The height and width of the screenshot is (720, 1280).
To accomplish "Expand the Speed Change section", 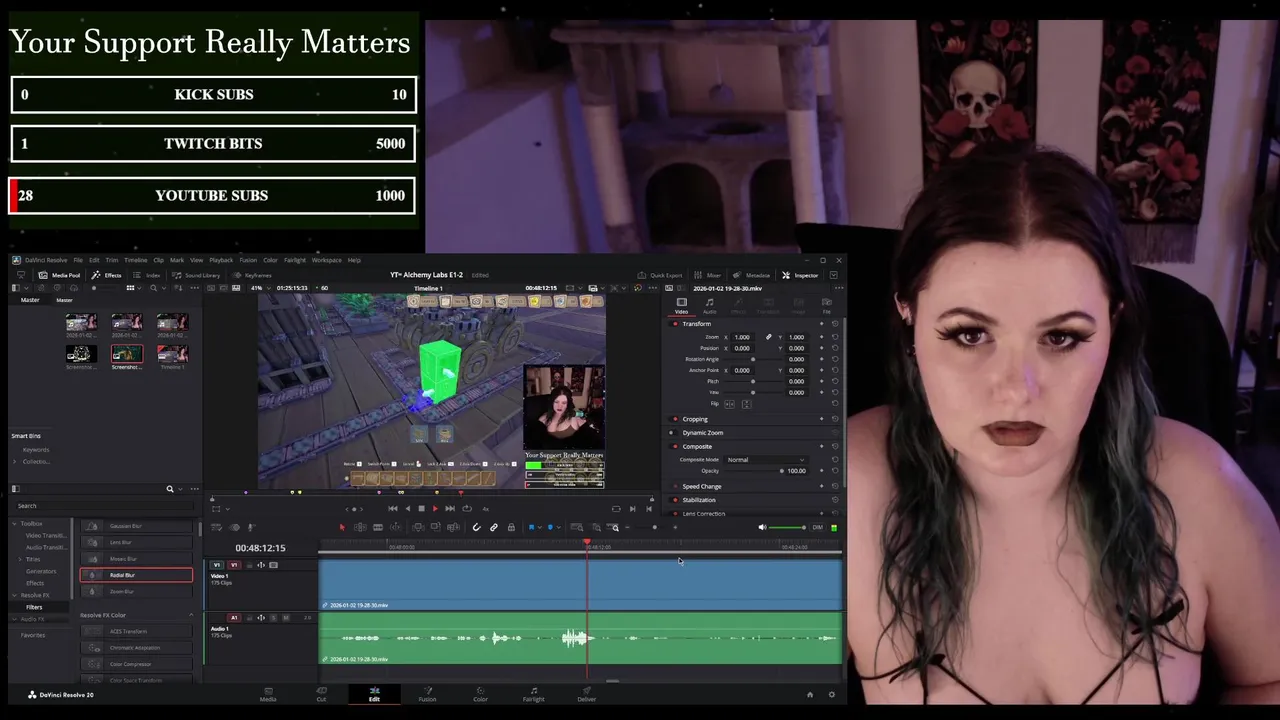I will [x=702, y=486].
